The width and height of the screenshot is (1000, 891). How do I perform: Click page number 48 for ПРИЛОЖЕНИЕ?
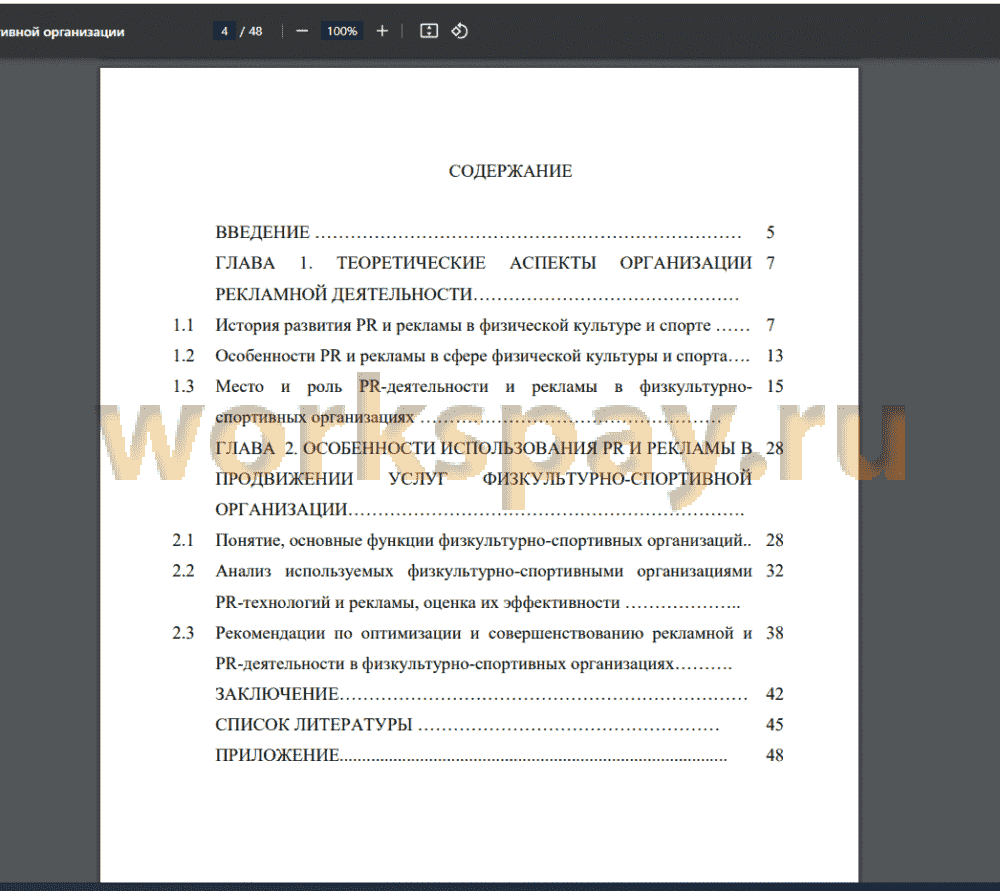(x=774, y=755)
